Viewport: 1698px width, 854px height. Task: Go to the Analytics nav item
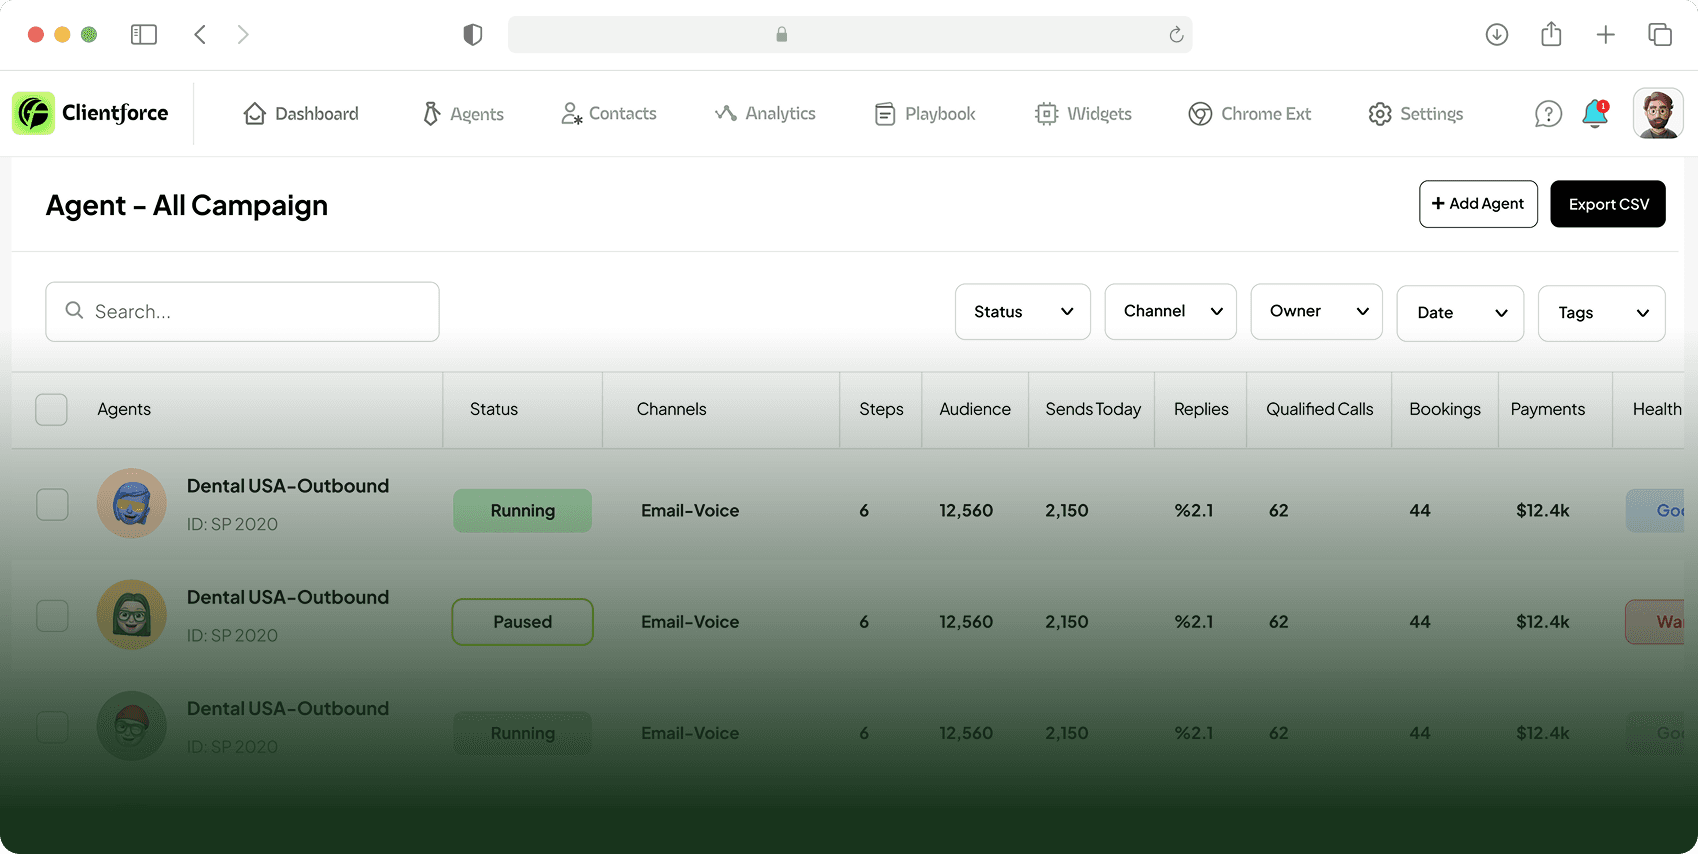point(765,114)
